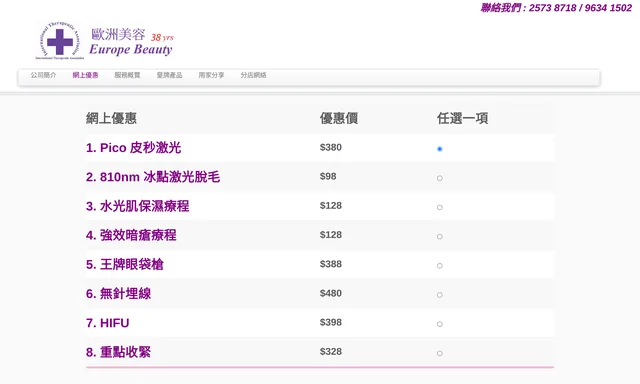
Task: Select the 810nm 冰點激光脫毛 radio button
Action: (x=440, y=178)
